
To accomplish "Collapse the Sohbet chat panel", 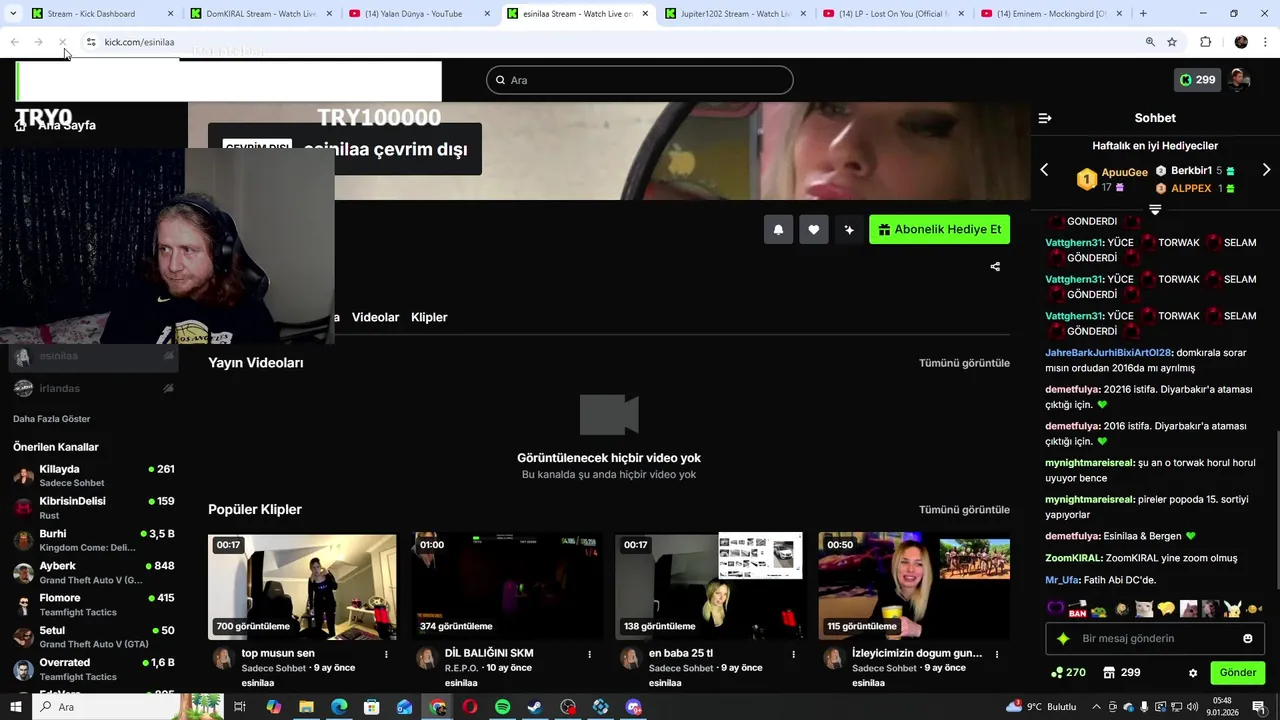I will [1045, 118].
